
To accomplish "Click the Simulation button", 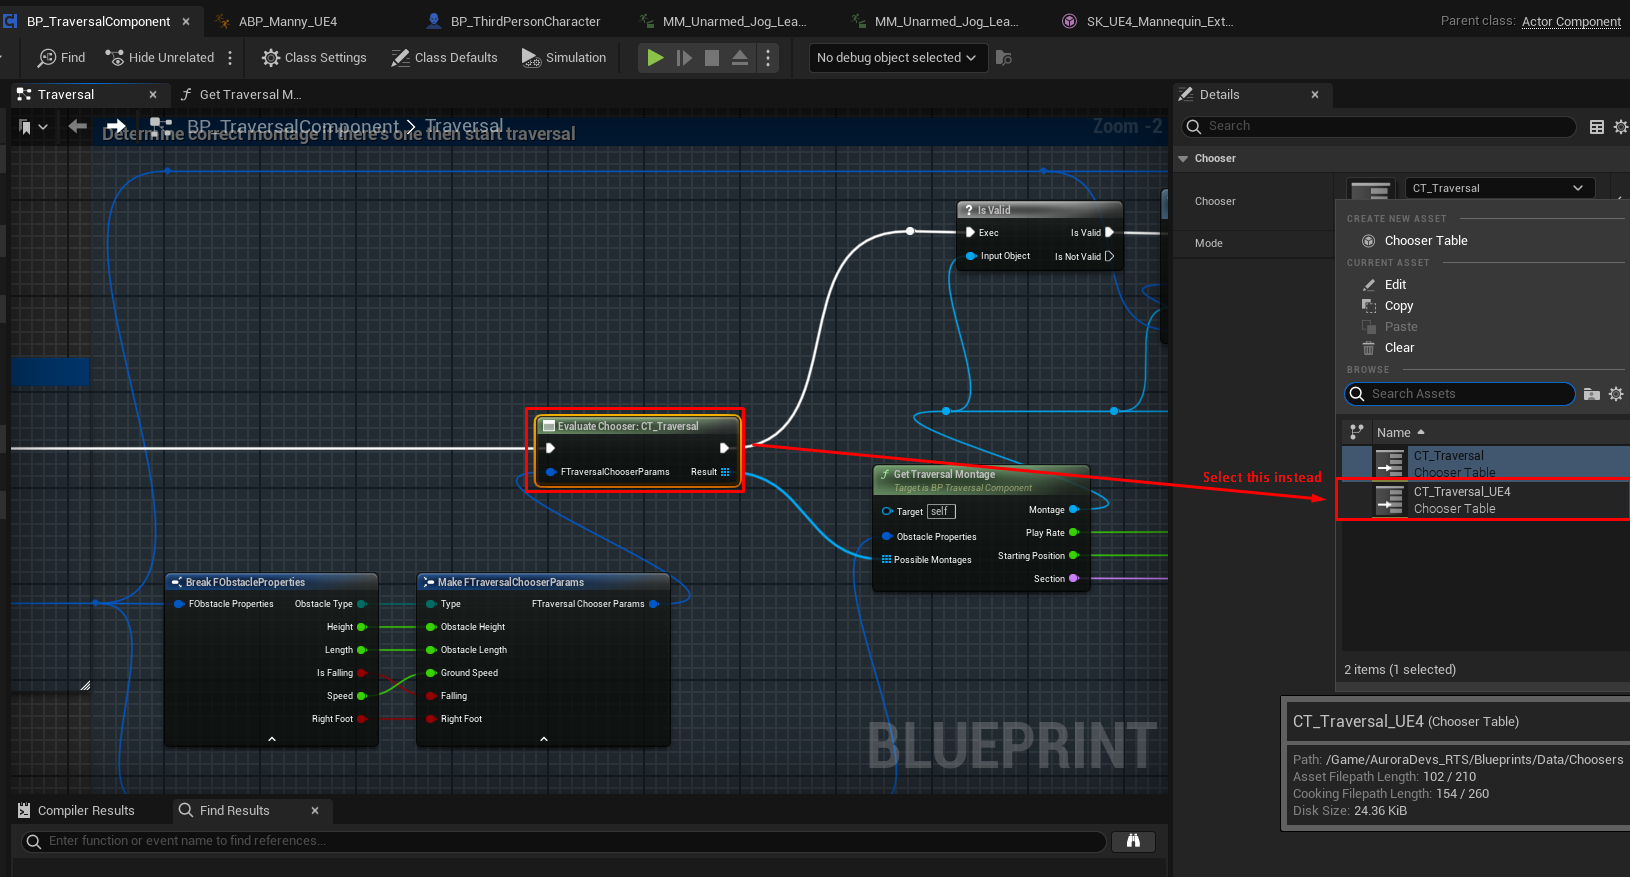I will 564,58.
